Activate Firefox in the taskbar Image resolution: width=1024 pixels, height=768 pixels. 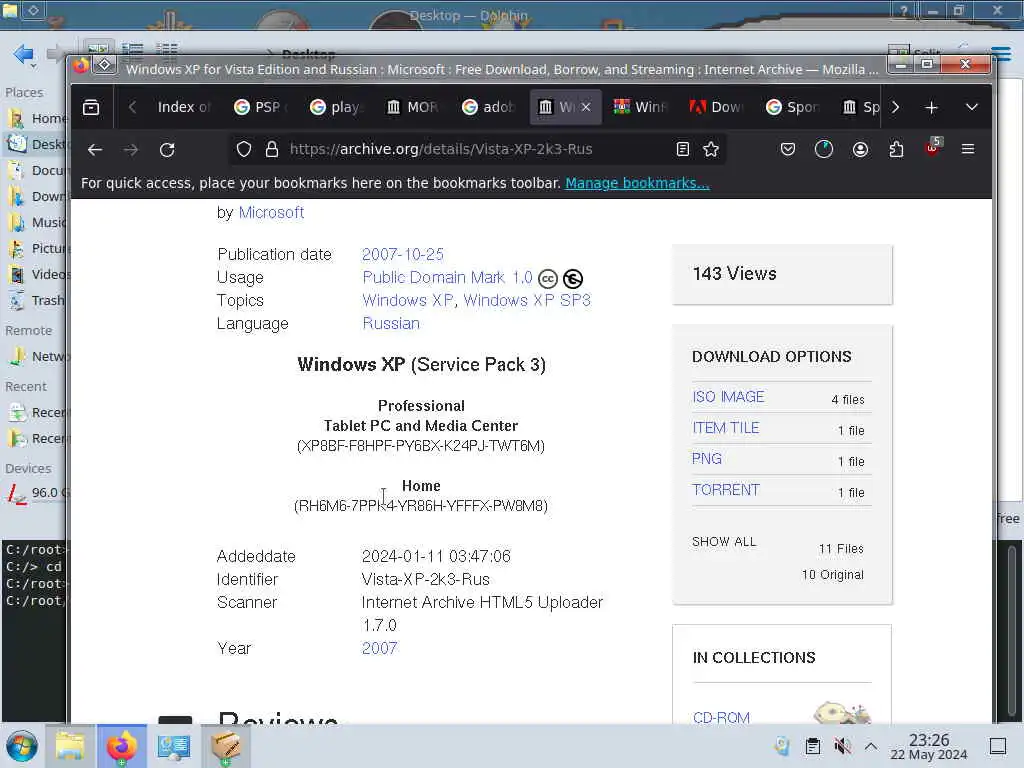point(121,746)
